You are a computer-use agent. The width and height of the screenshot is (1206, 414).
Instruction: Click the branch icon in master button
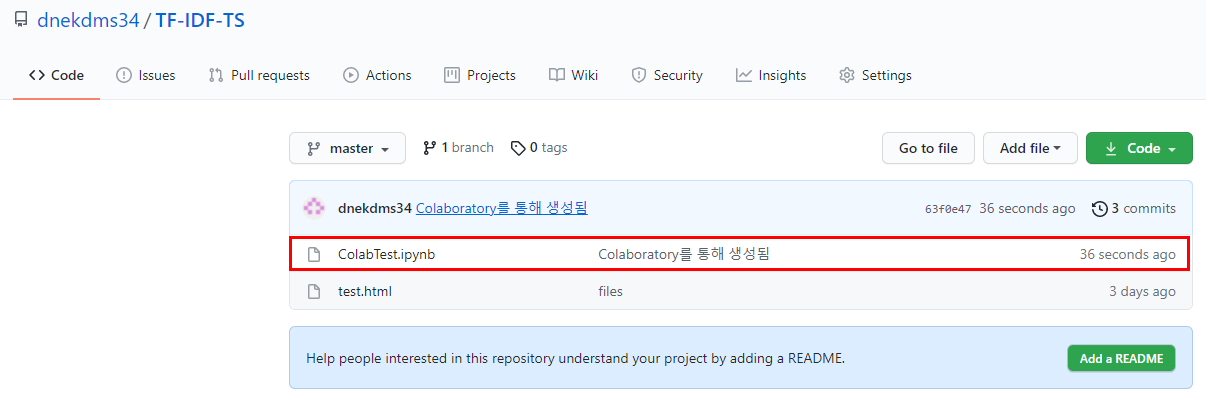pyautogui.click(x=312, y=148)
